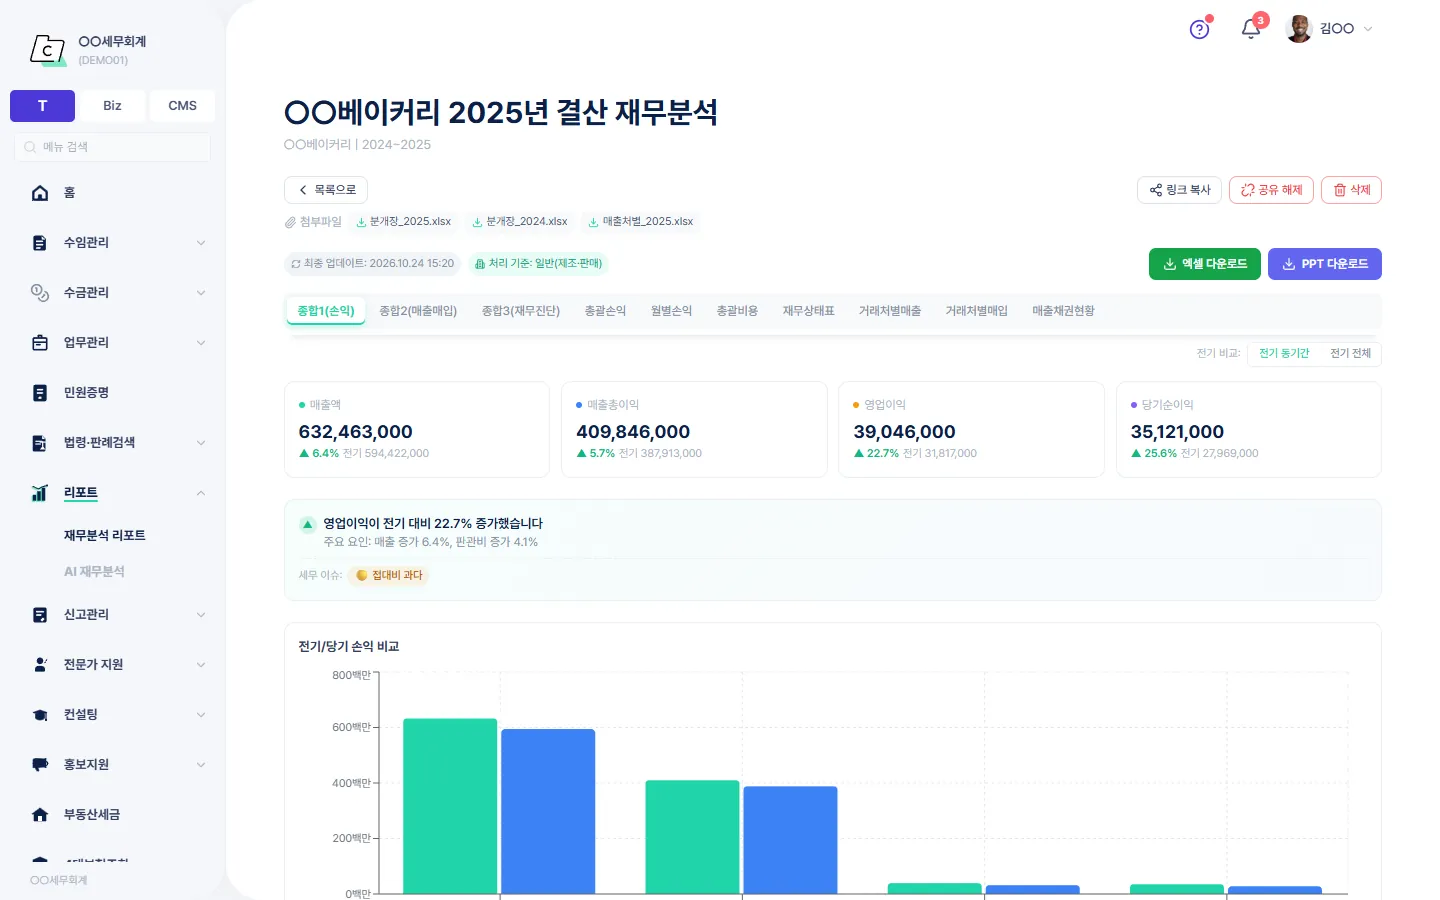1440x900 pixels.
Task: Download the 분개장_2025.xlsx attachment
Action: pyautogui.click(x=404, y=222)
